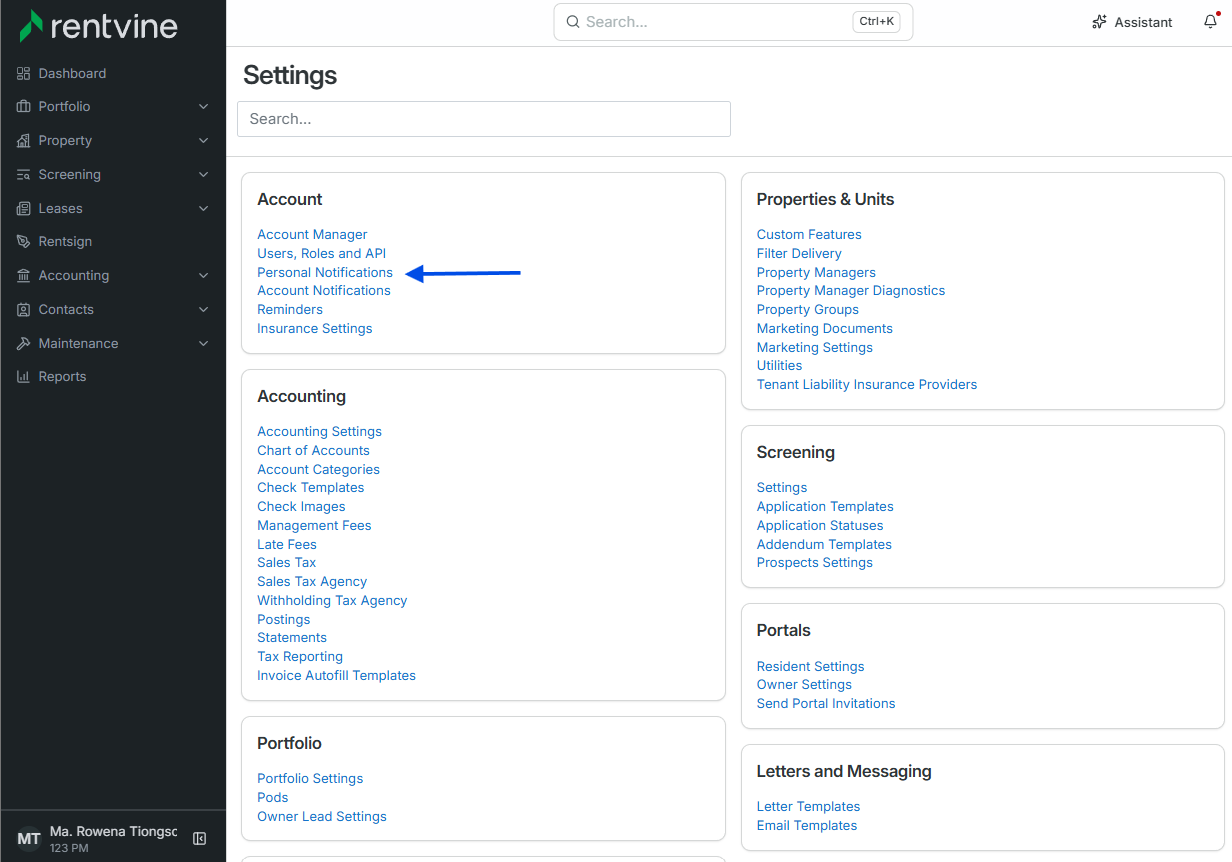Open Account Manager link

pyautogui.click(x=312, y=234)
